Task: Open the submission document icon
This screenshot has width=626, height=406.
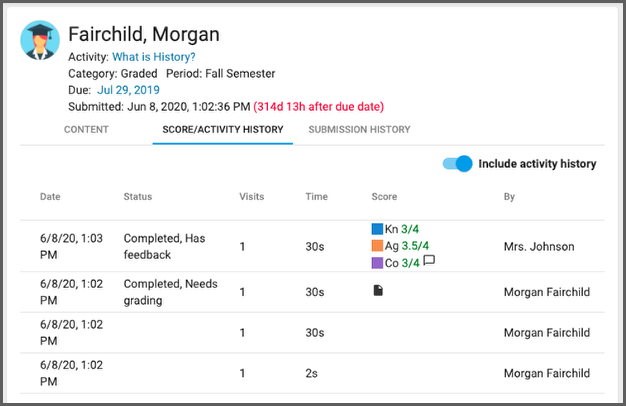Action: tap(377, 290)
